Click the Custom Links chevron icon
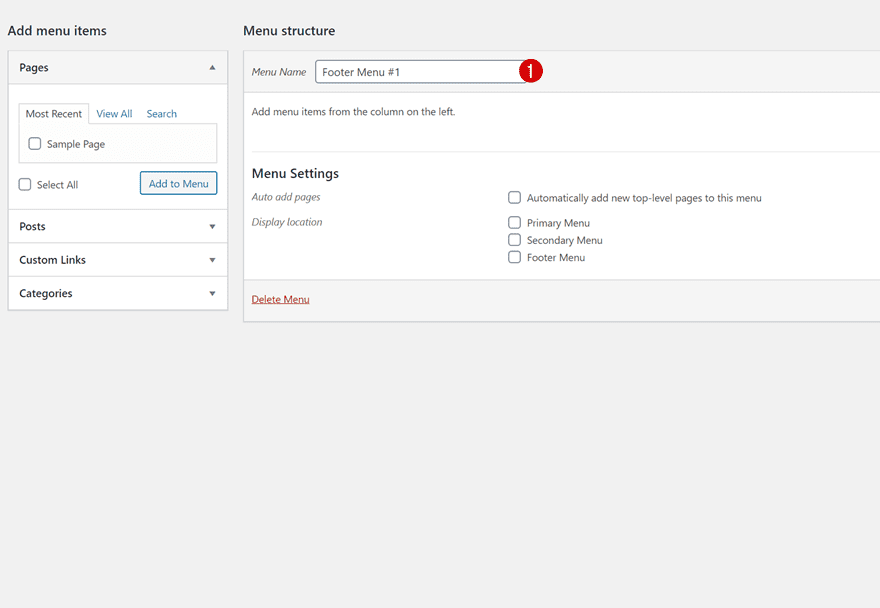The image size is (880, 608). pyautogui.click(x=212, y=259)
